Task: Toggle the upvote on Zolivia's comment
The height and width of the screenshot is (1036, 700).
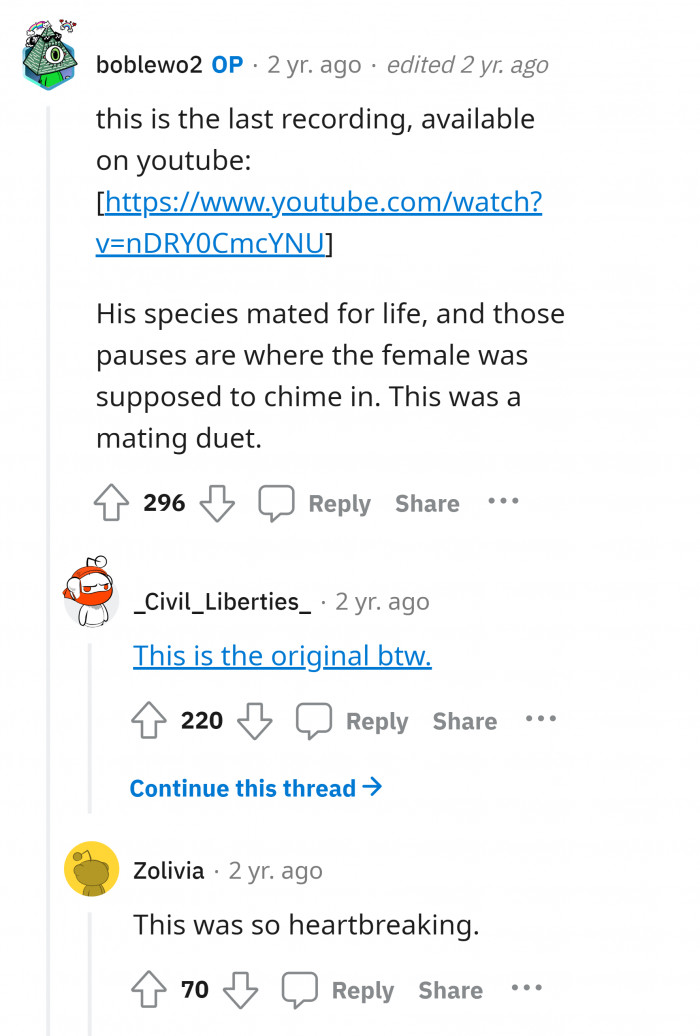Action: [x=148, y=990]
